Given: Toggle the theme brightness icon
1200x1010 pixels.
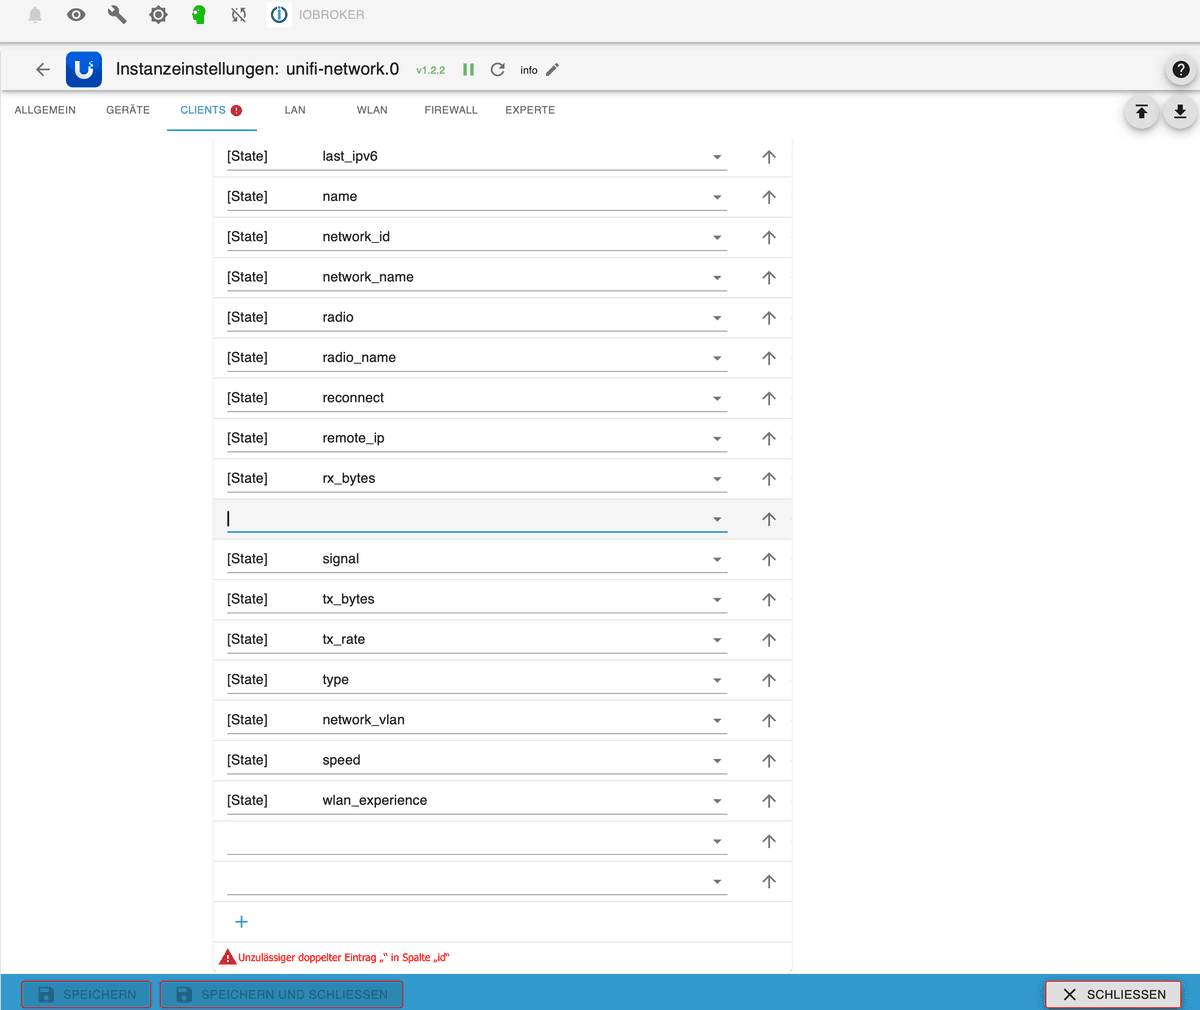Looking at the screenshot, I should point(158,15).
